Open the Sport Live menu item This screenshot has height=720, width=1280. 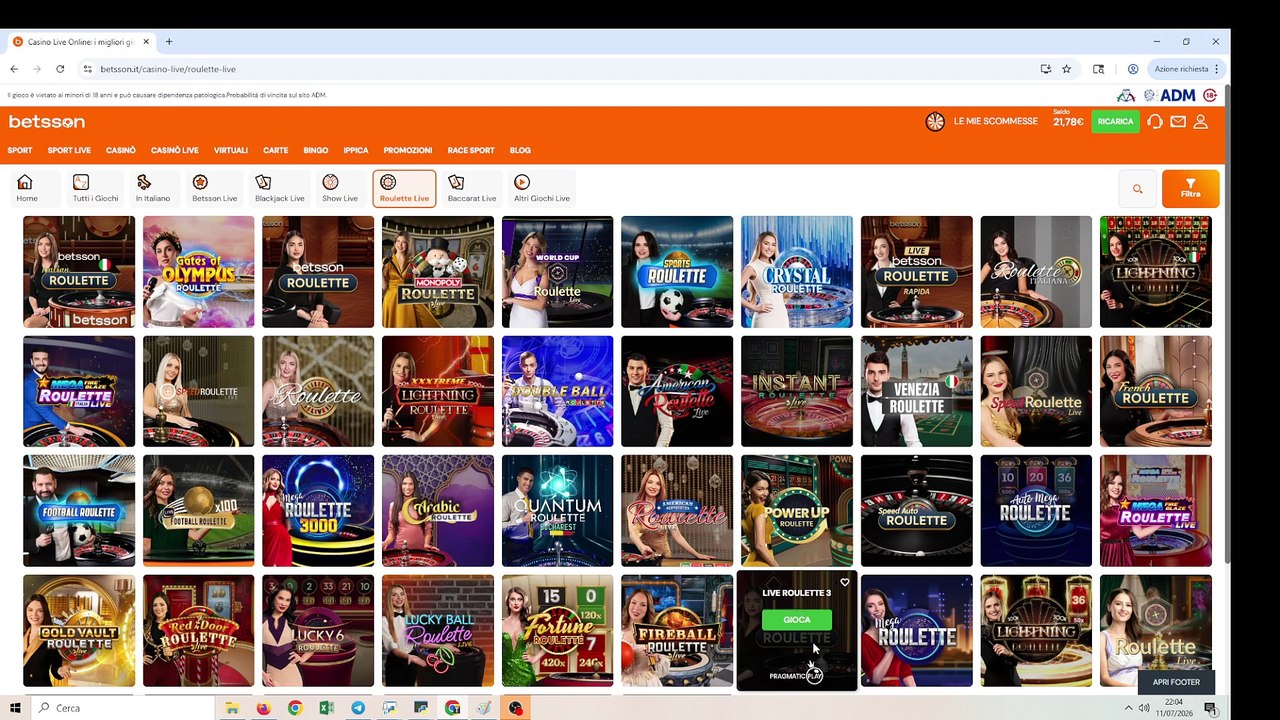coord(69,150)
